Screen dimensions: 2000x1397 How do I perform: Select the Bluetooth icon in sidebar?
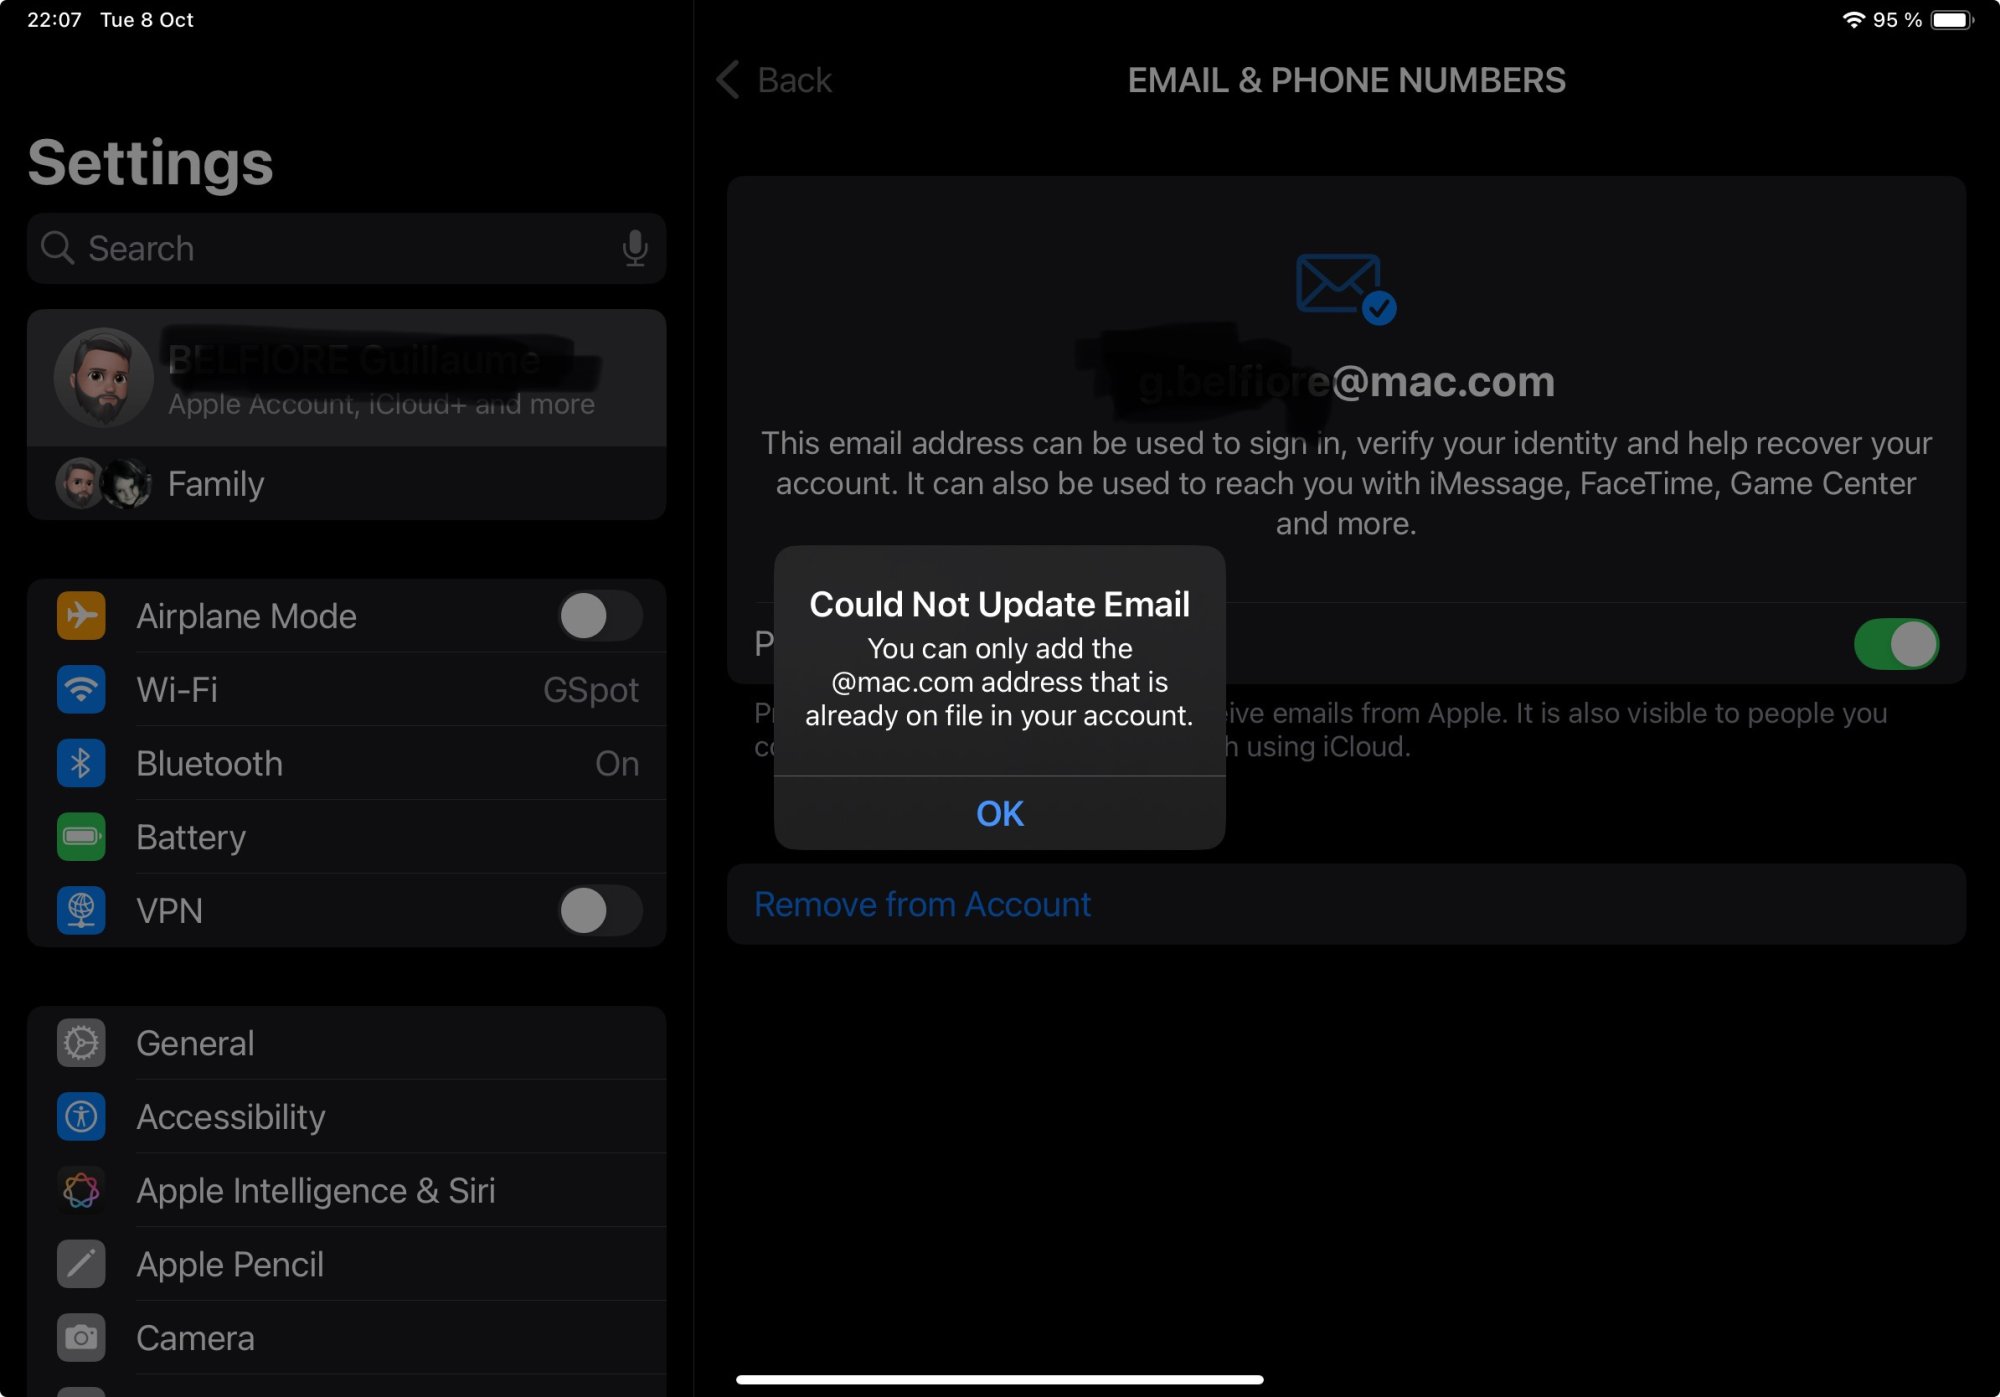pyautogui.click(x=81, y=763)
